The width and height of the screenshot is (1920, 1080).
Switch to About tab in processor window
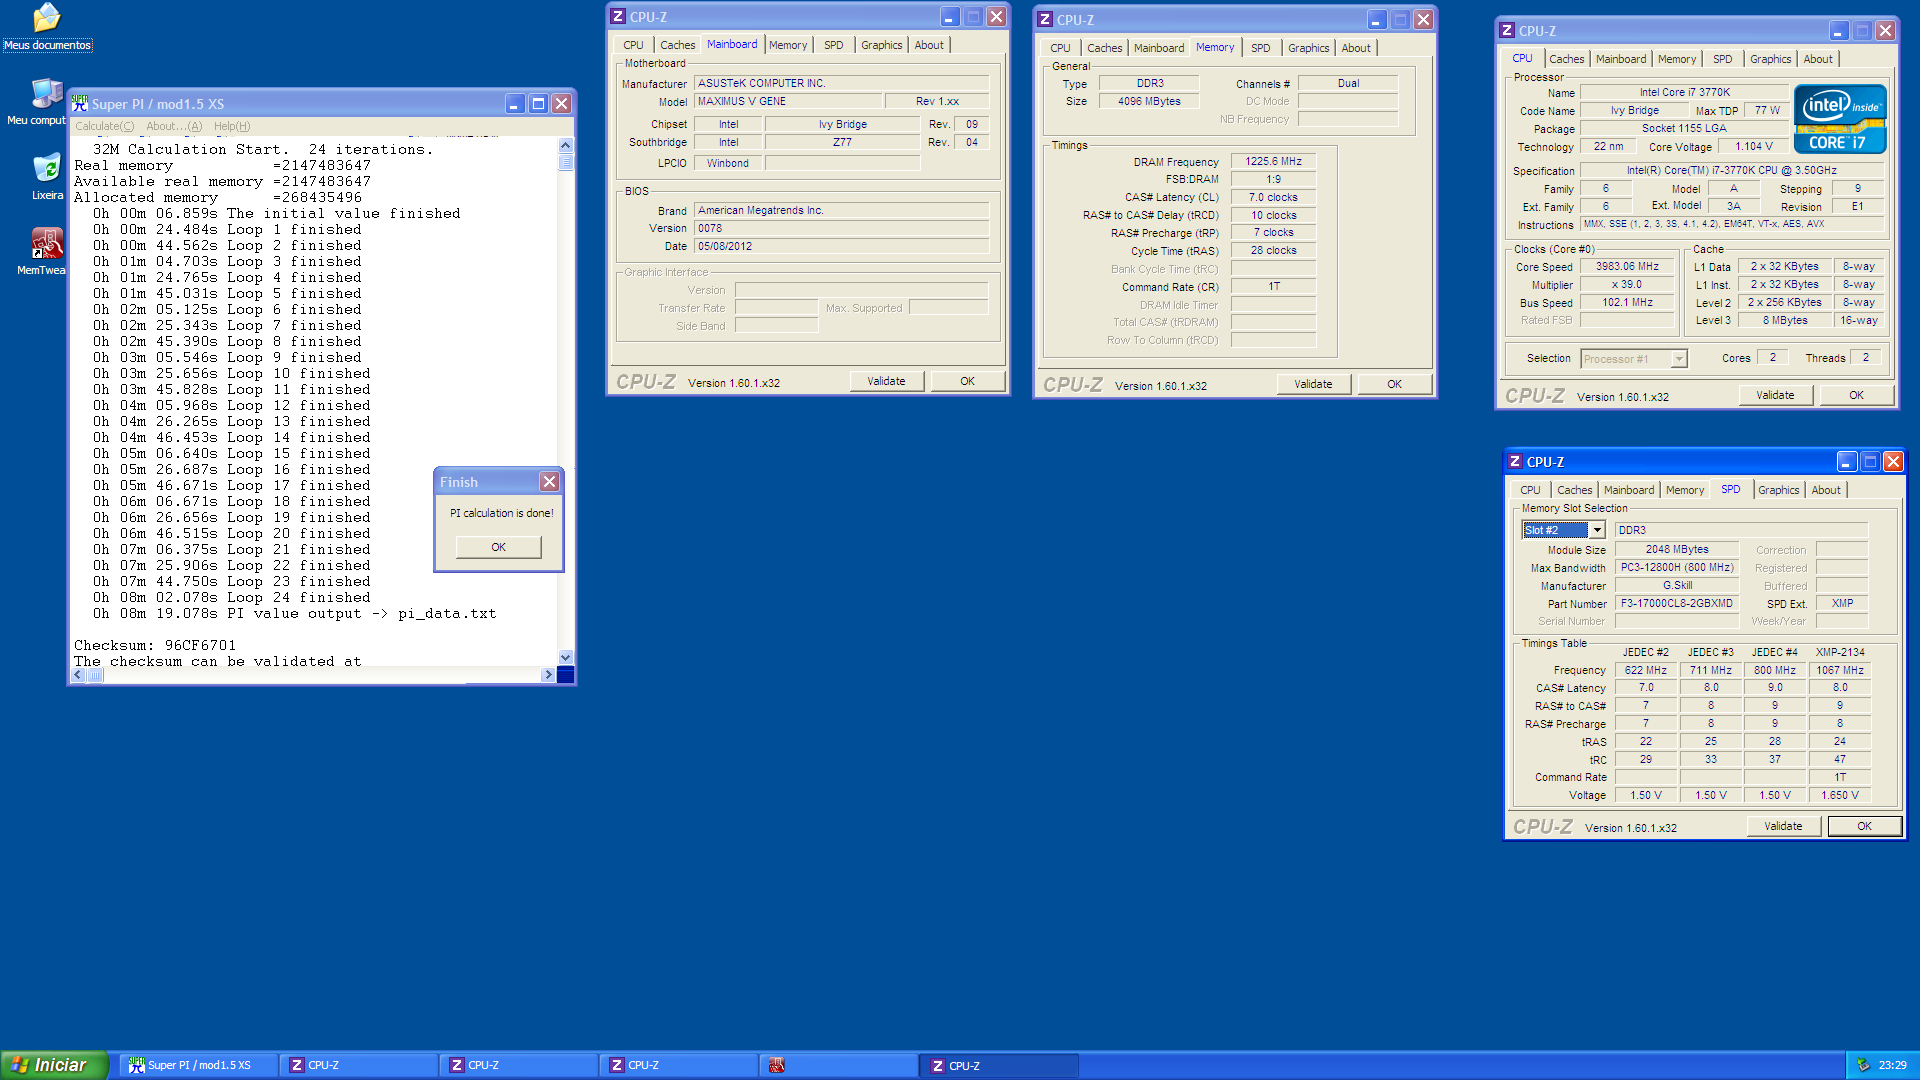[x=1818, y=59]
